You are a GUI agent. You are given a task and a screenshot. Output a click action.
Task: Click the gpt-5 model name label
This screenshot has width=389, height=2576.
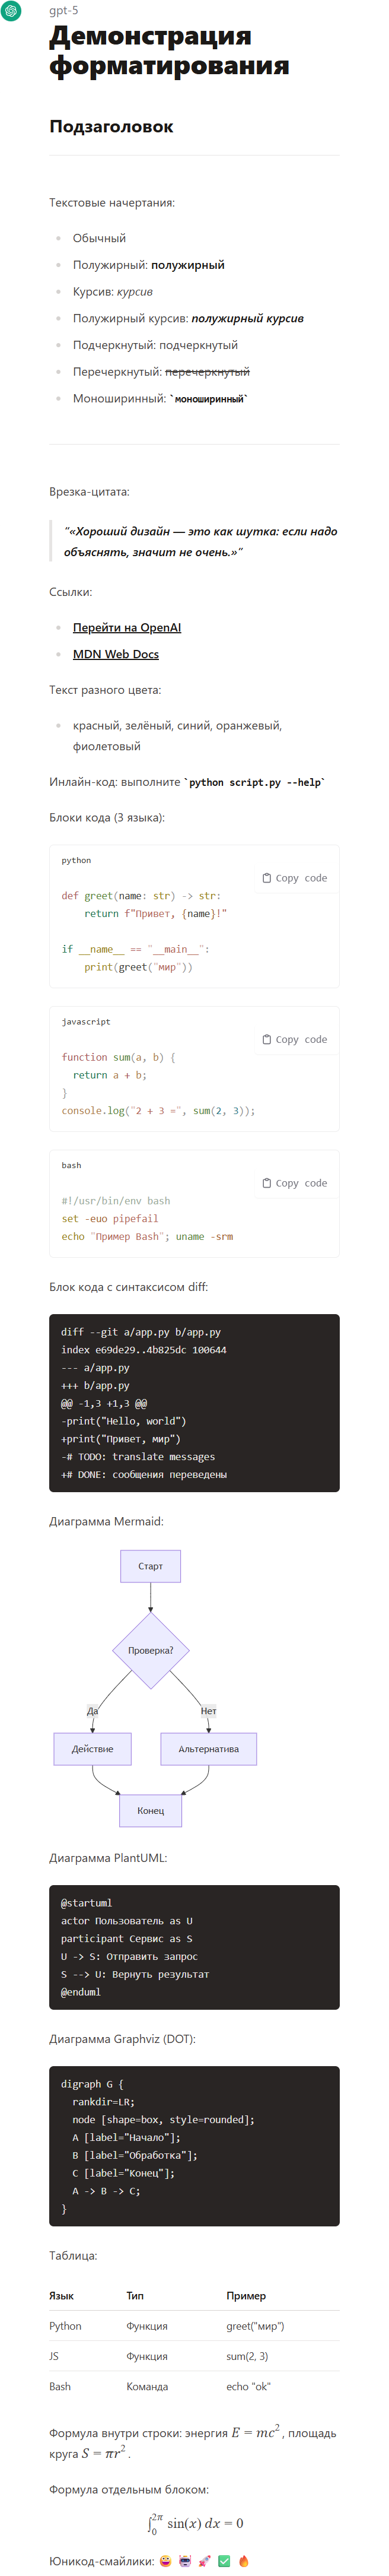coord(64,10)
